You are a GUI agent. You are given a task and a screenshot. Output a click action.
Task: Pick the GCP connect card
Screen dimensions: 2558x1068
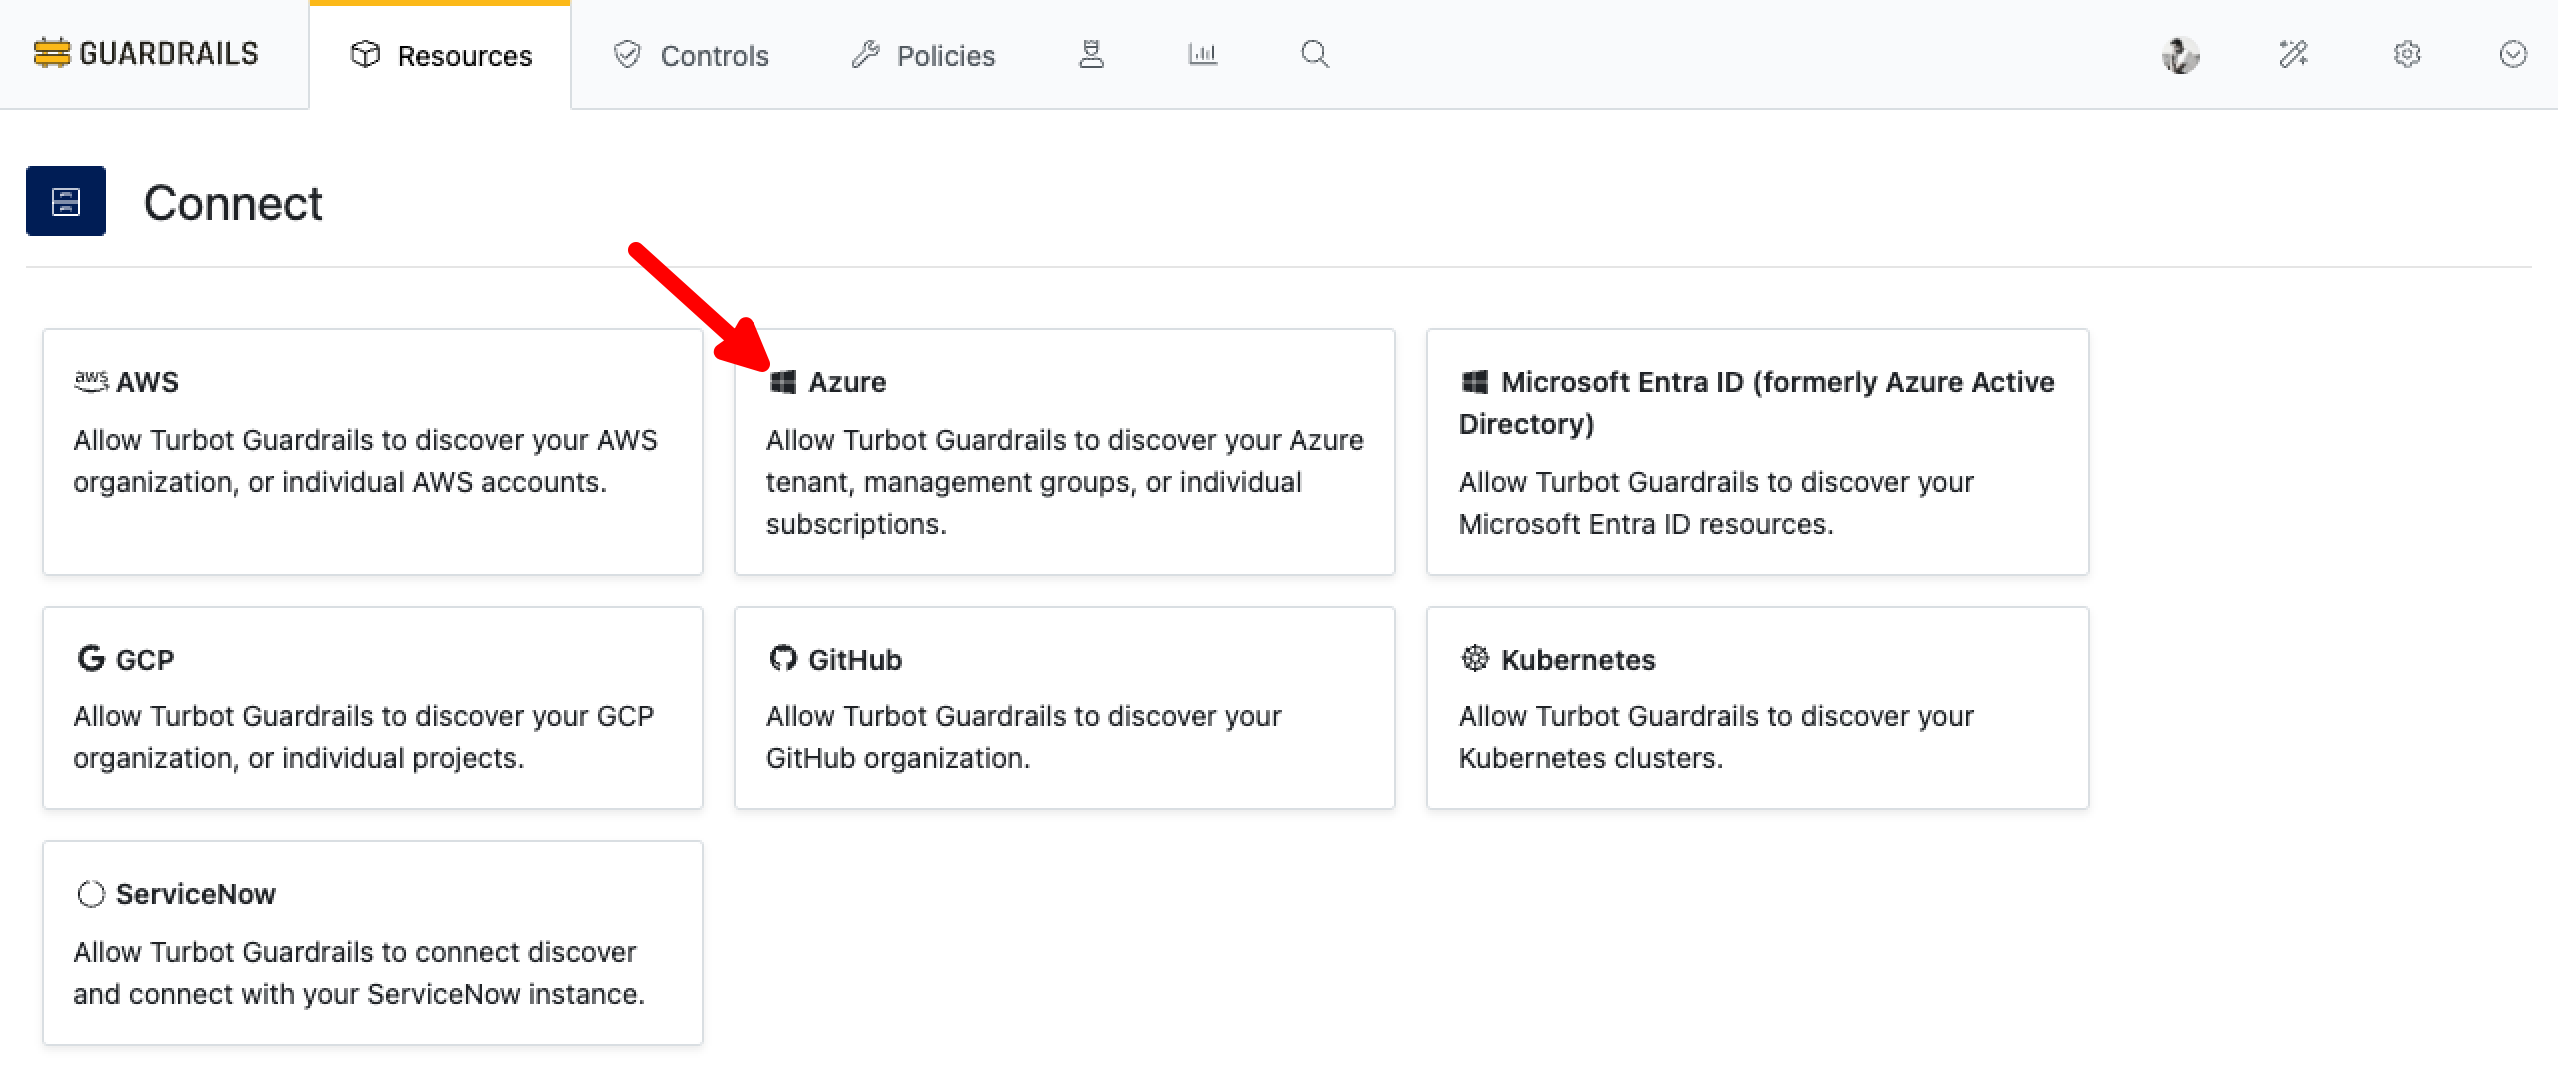pyautogui.click(x=373, y=707)
